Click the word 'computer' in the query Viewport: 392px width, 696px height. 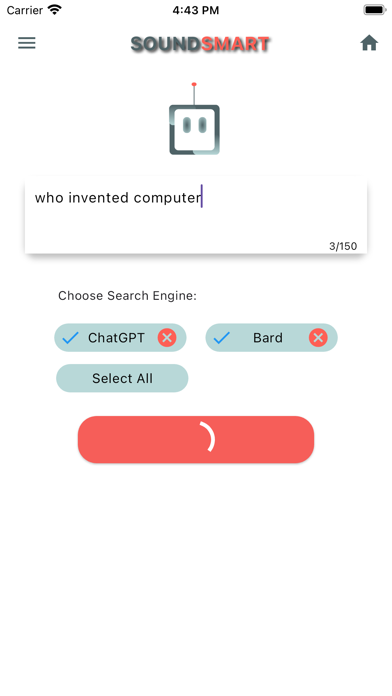pyautogui.click(x=167, y=198)
